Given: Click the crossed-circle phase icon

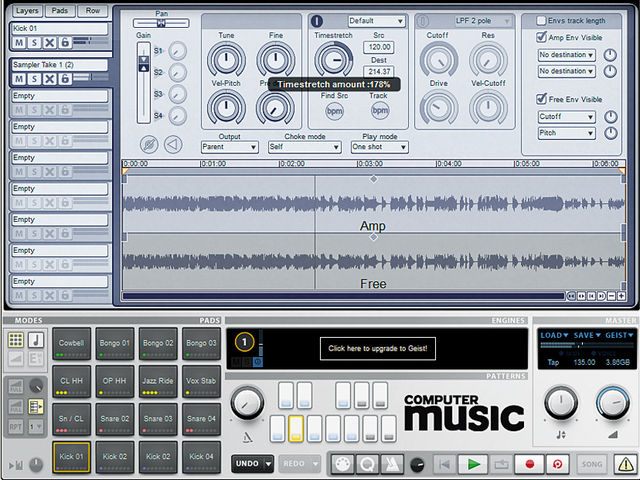Looking at the screenshot, I should (149, 144).
